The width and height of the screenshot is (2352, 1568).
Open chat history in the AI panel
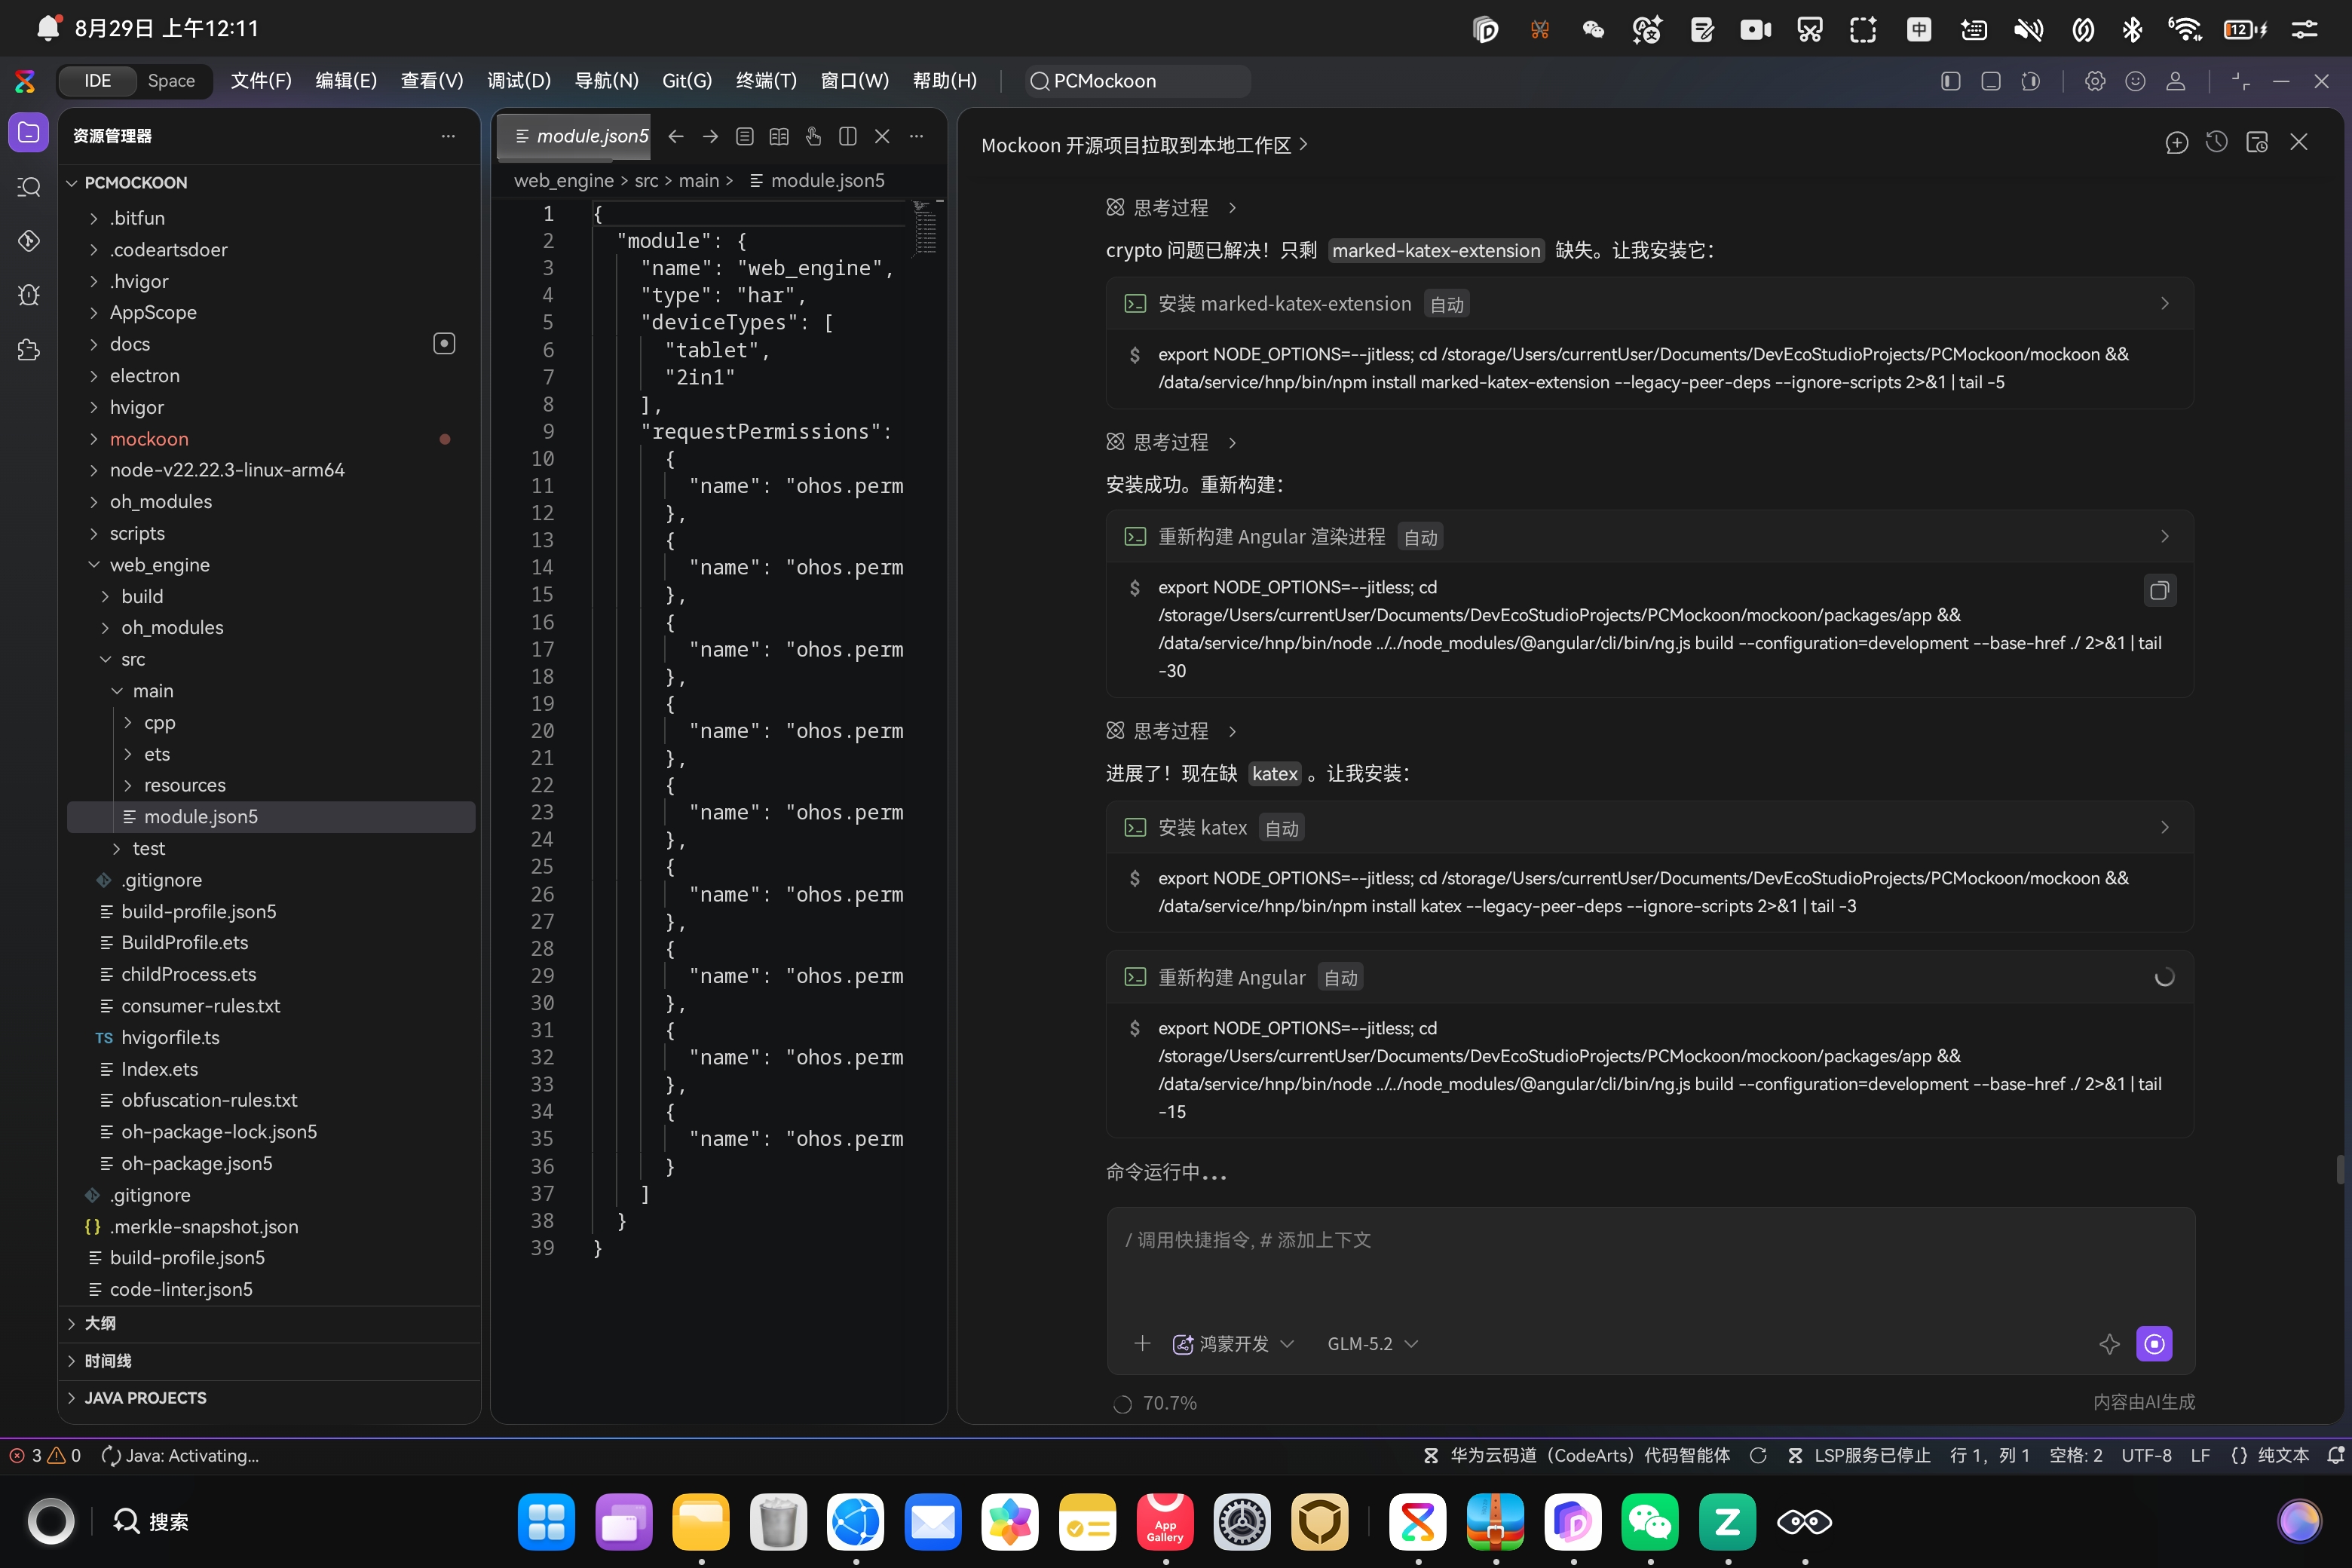[x=2217, y=143]
